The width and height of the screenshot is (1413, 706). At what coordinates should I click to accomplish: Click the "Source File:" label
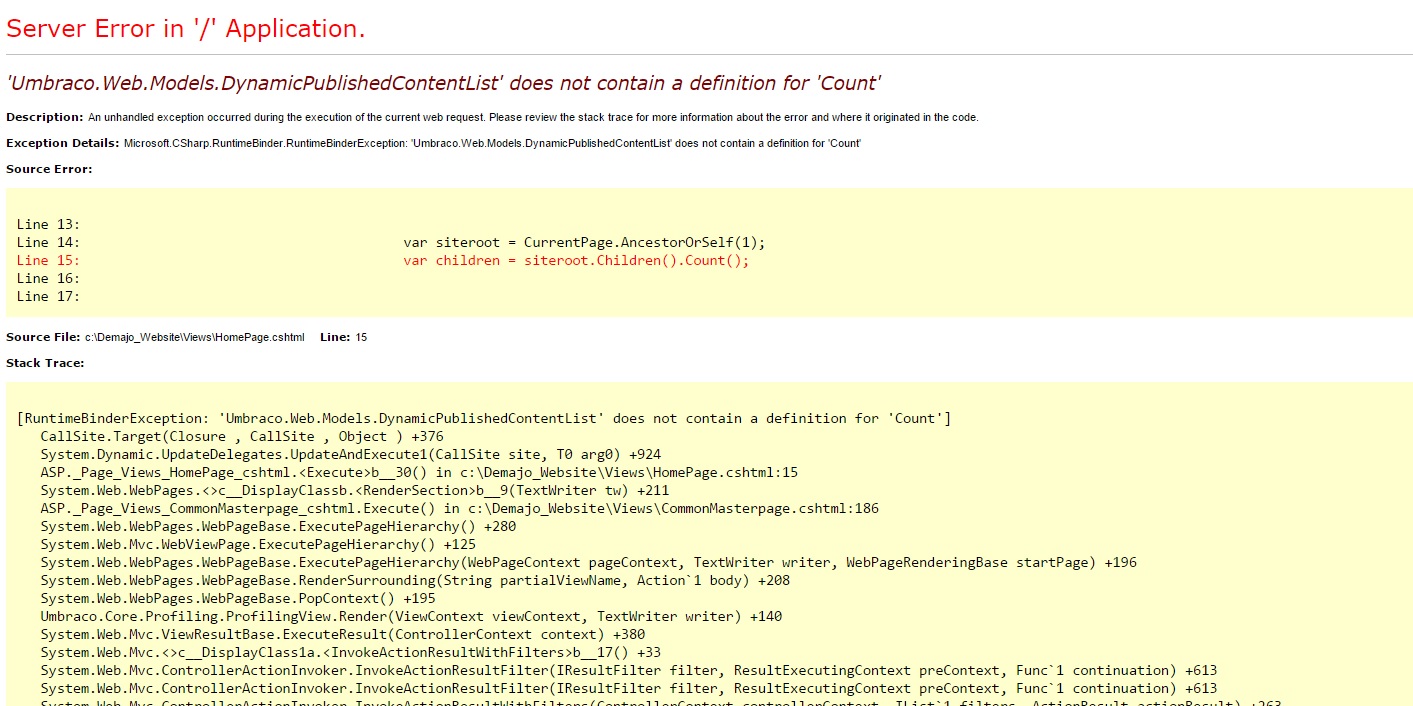[x=43, y=337]
